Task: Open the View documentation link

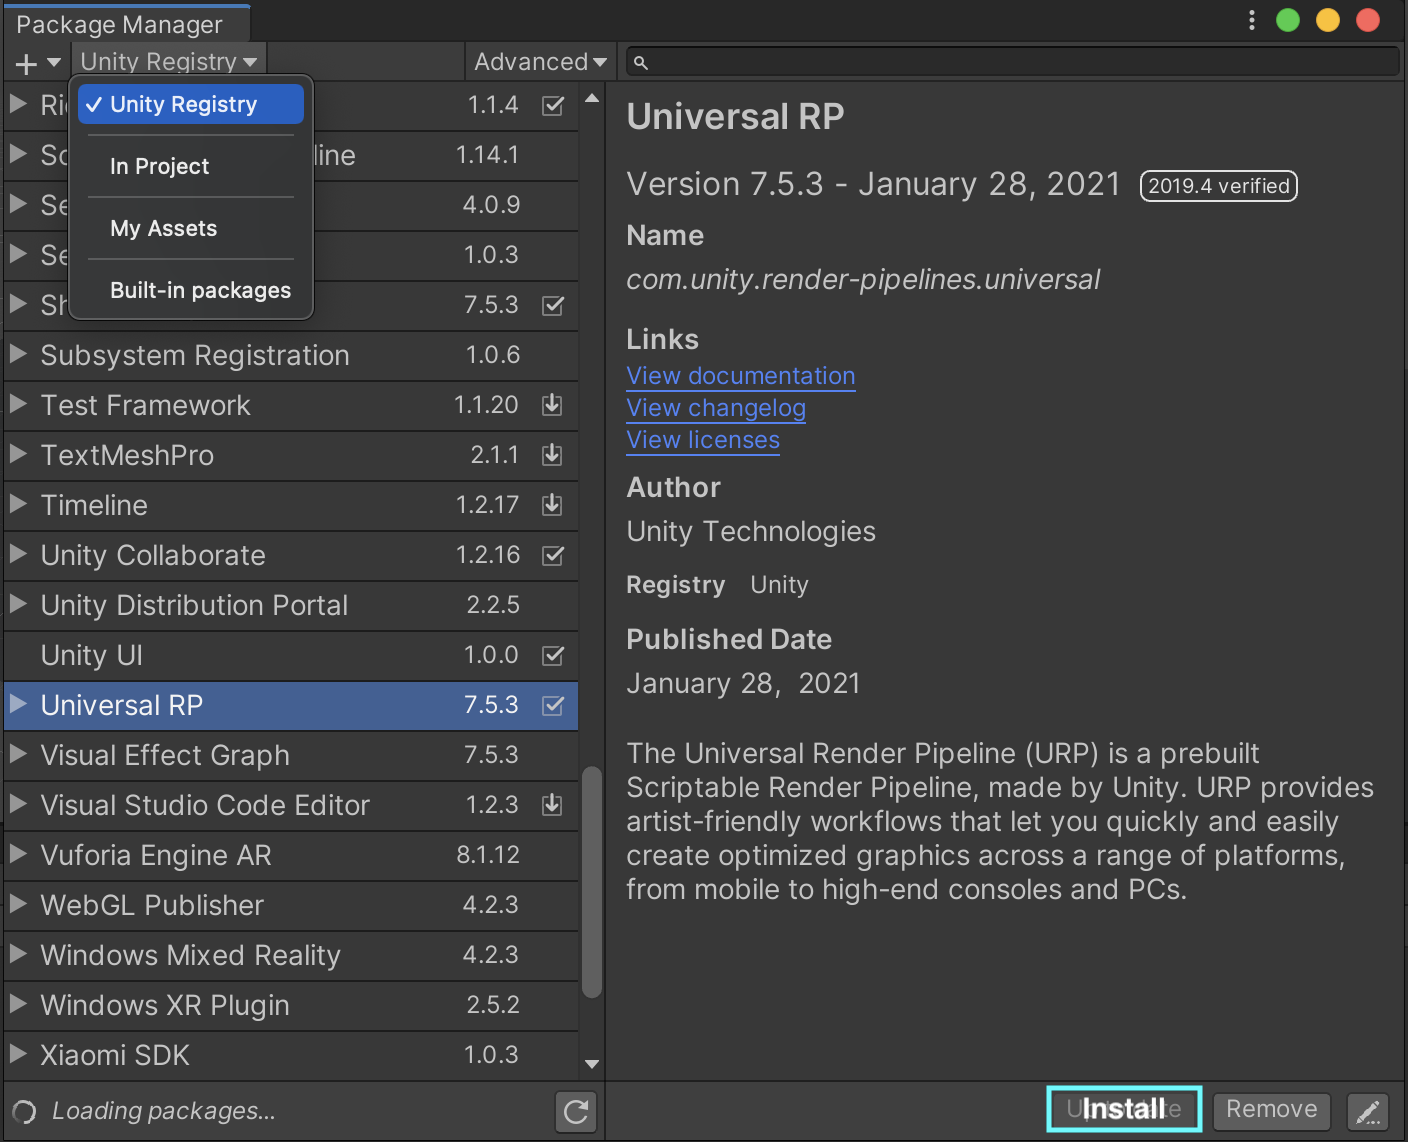Action: pyautogui.click(x=741, y=376)
